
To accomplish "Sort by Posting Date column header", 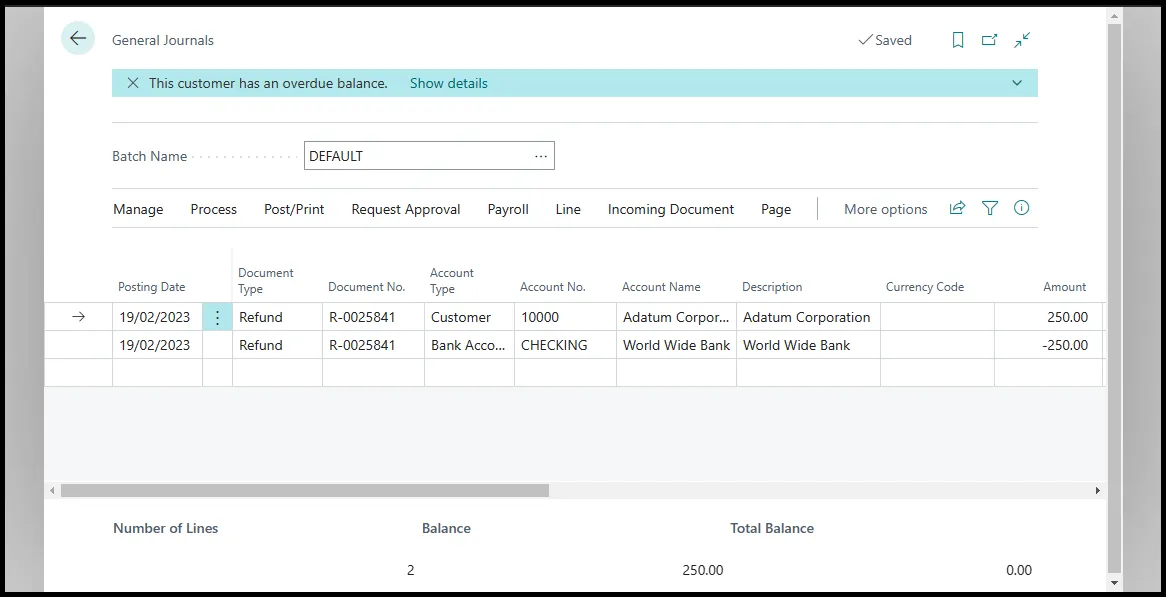I will point(152,287).
